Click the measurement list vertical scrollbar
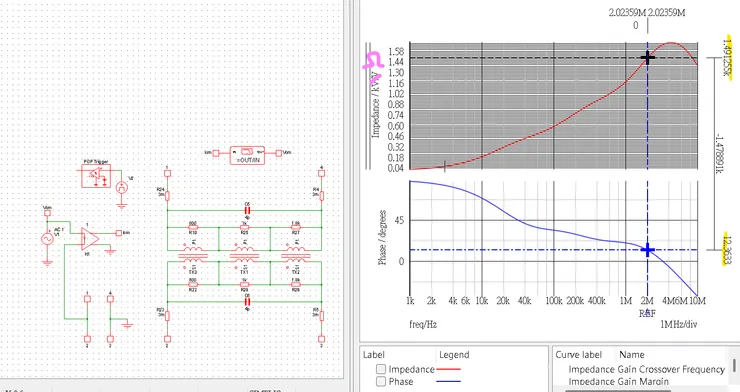 (x=734, y=365)
